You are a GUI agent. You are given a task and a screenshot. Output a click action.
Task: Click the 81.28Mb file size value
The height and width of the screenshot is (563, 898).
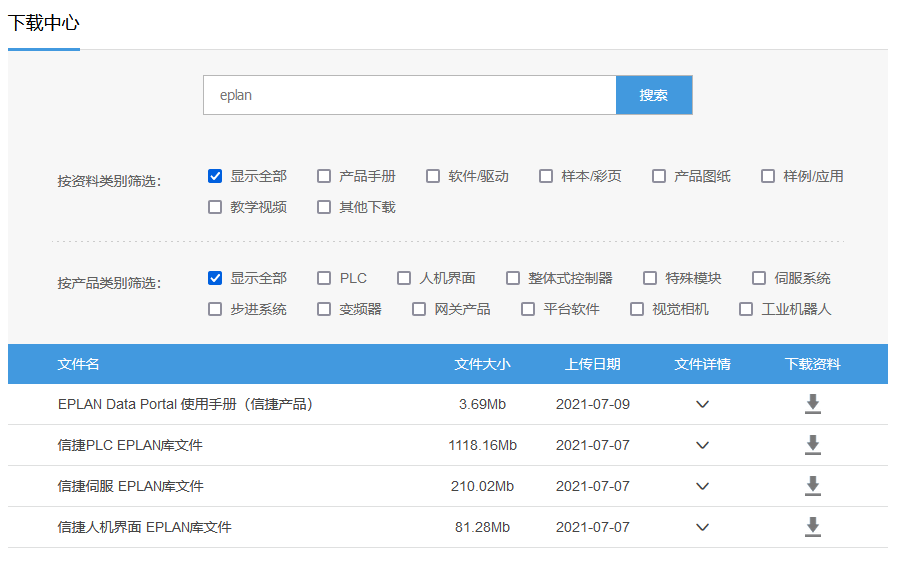pos(482,527)
